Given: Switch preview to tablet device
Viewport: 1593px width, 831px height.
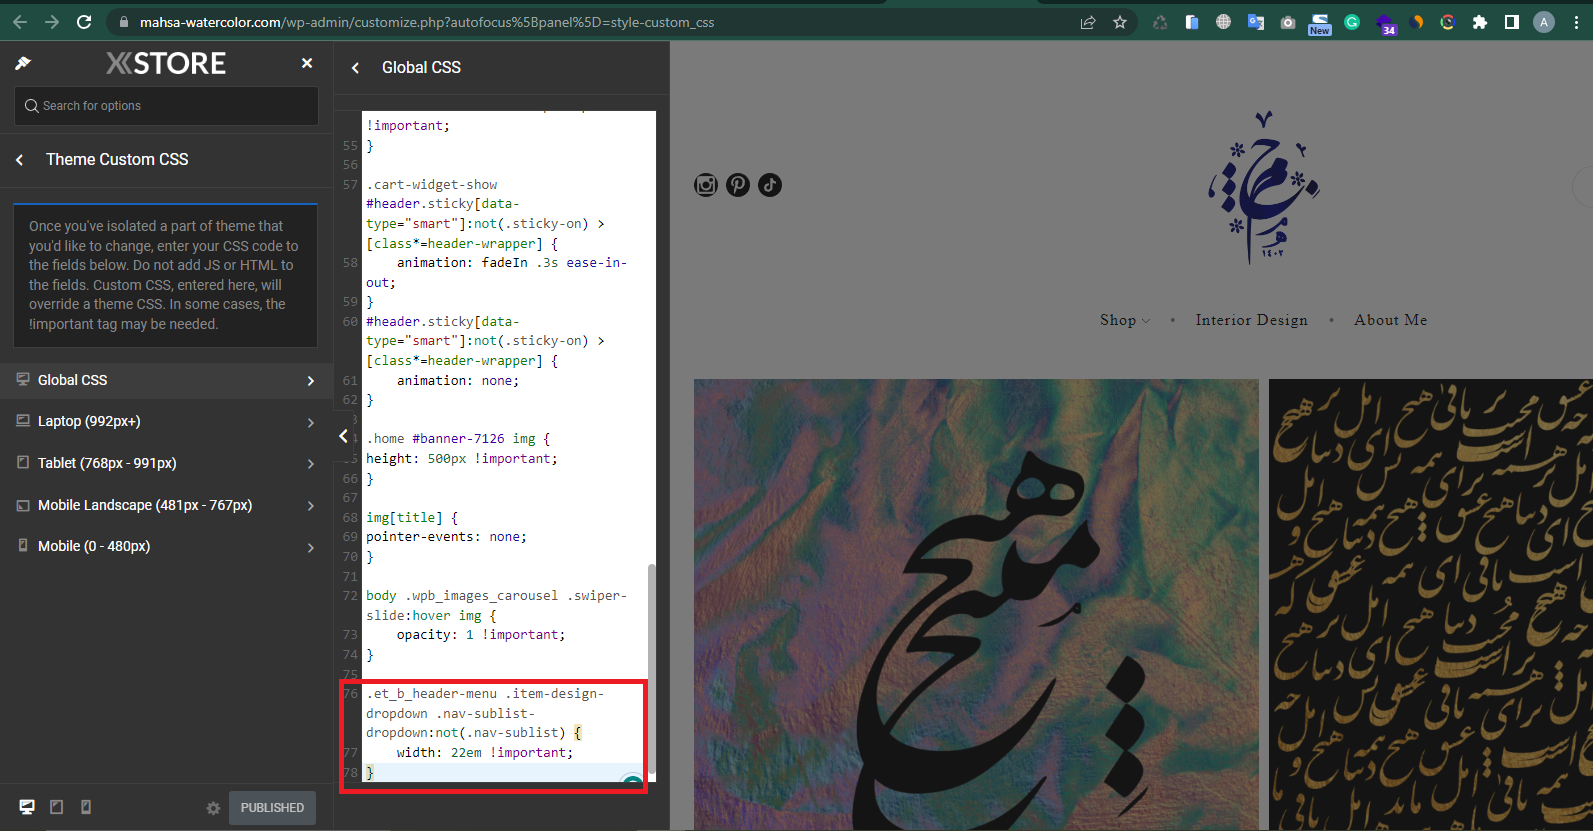Looking at the screenshot, I should (x=57, y=807).
